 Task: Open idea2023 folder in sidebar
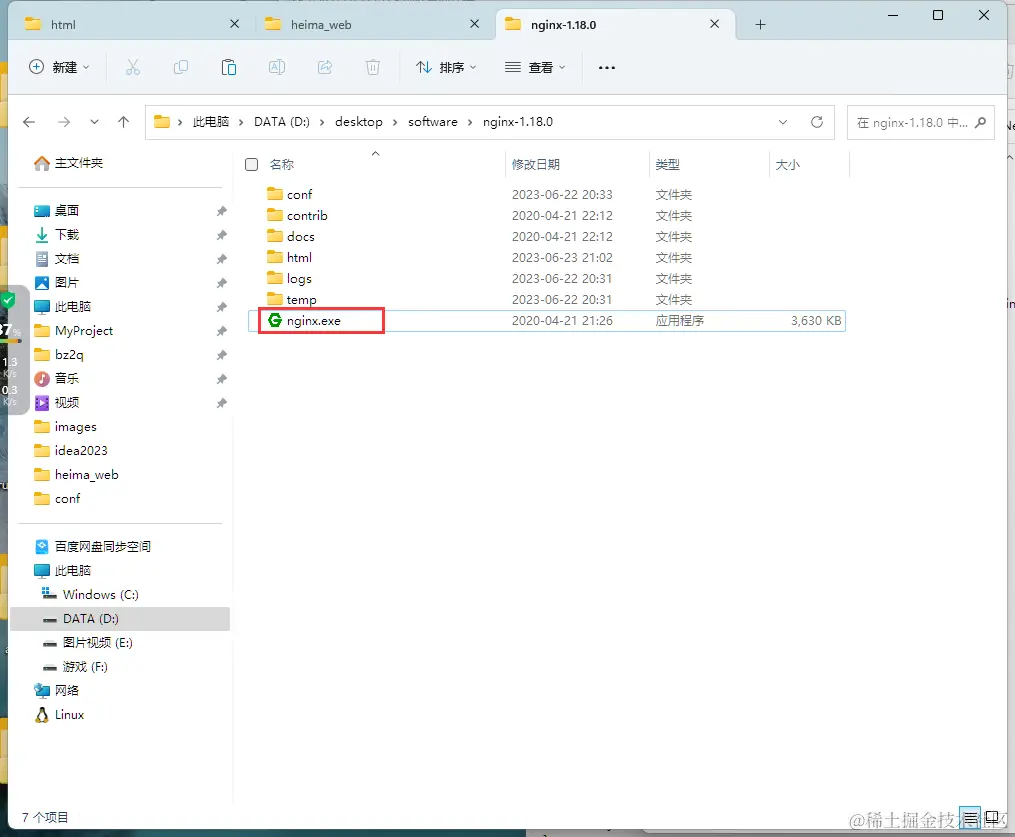pyautogui.click(x=71, y=451)
